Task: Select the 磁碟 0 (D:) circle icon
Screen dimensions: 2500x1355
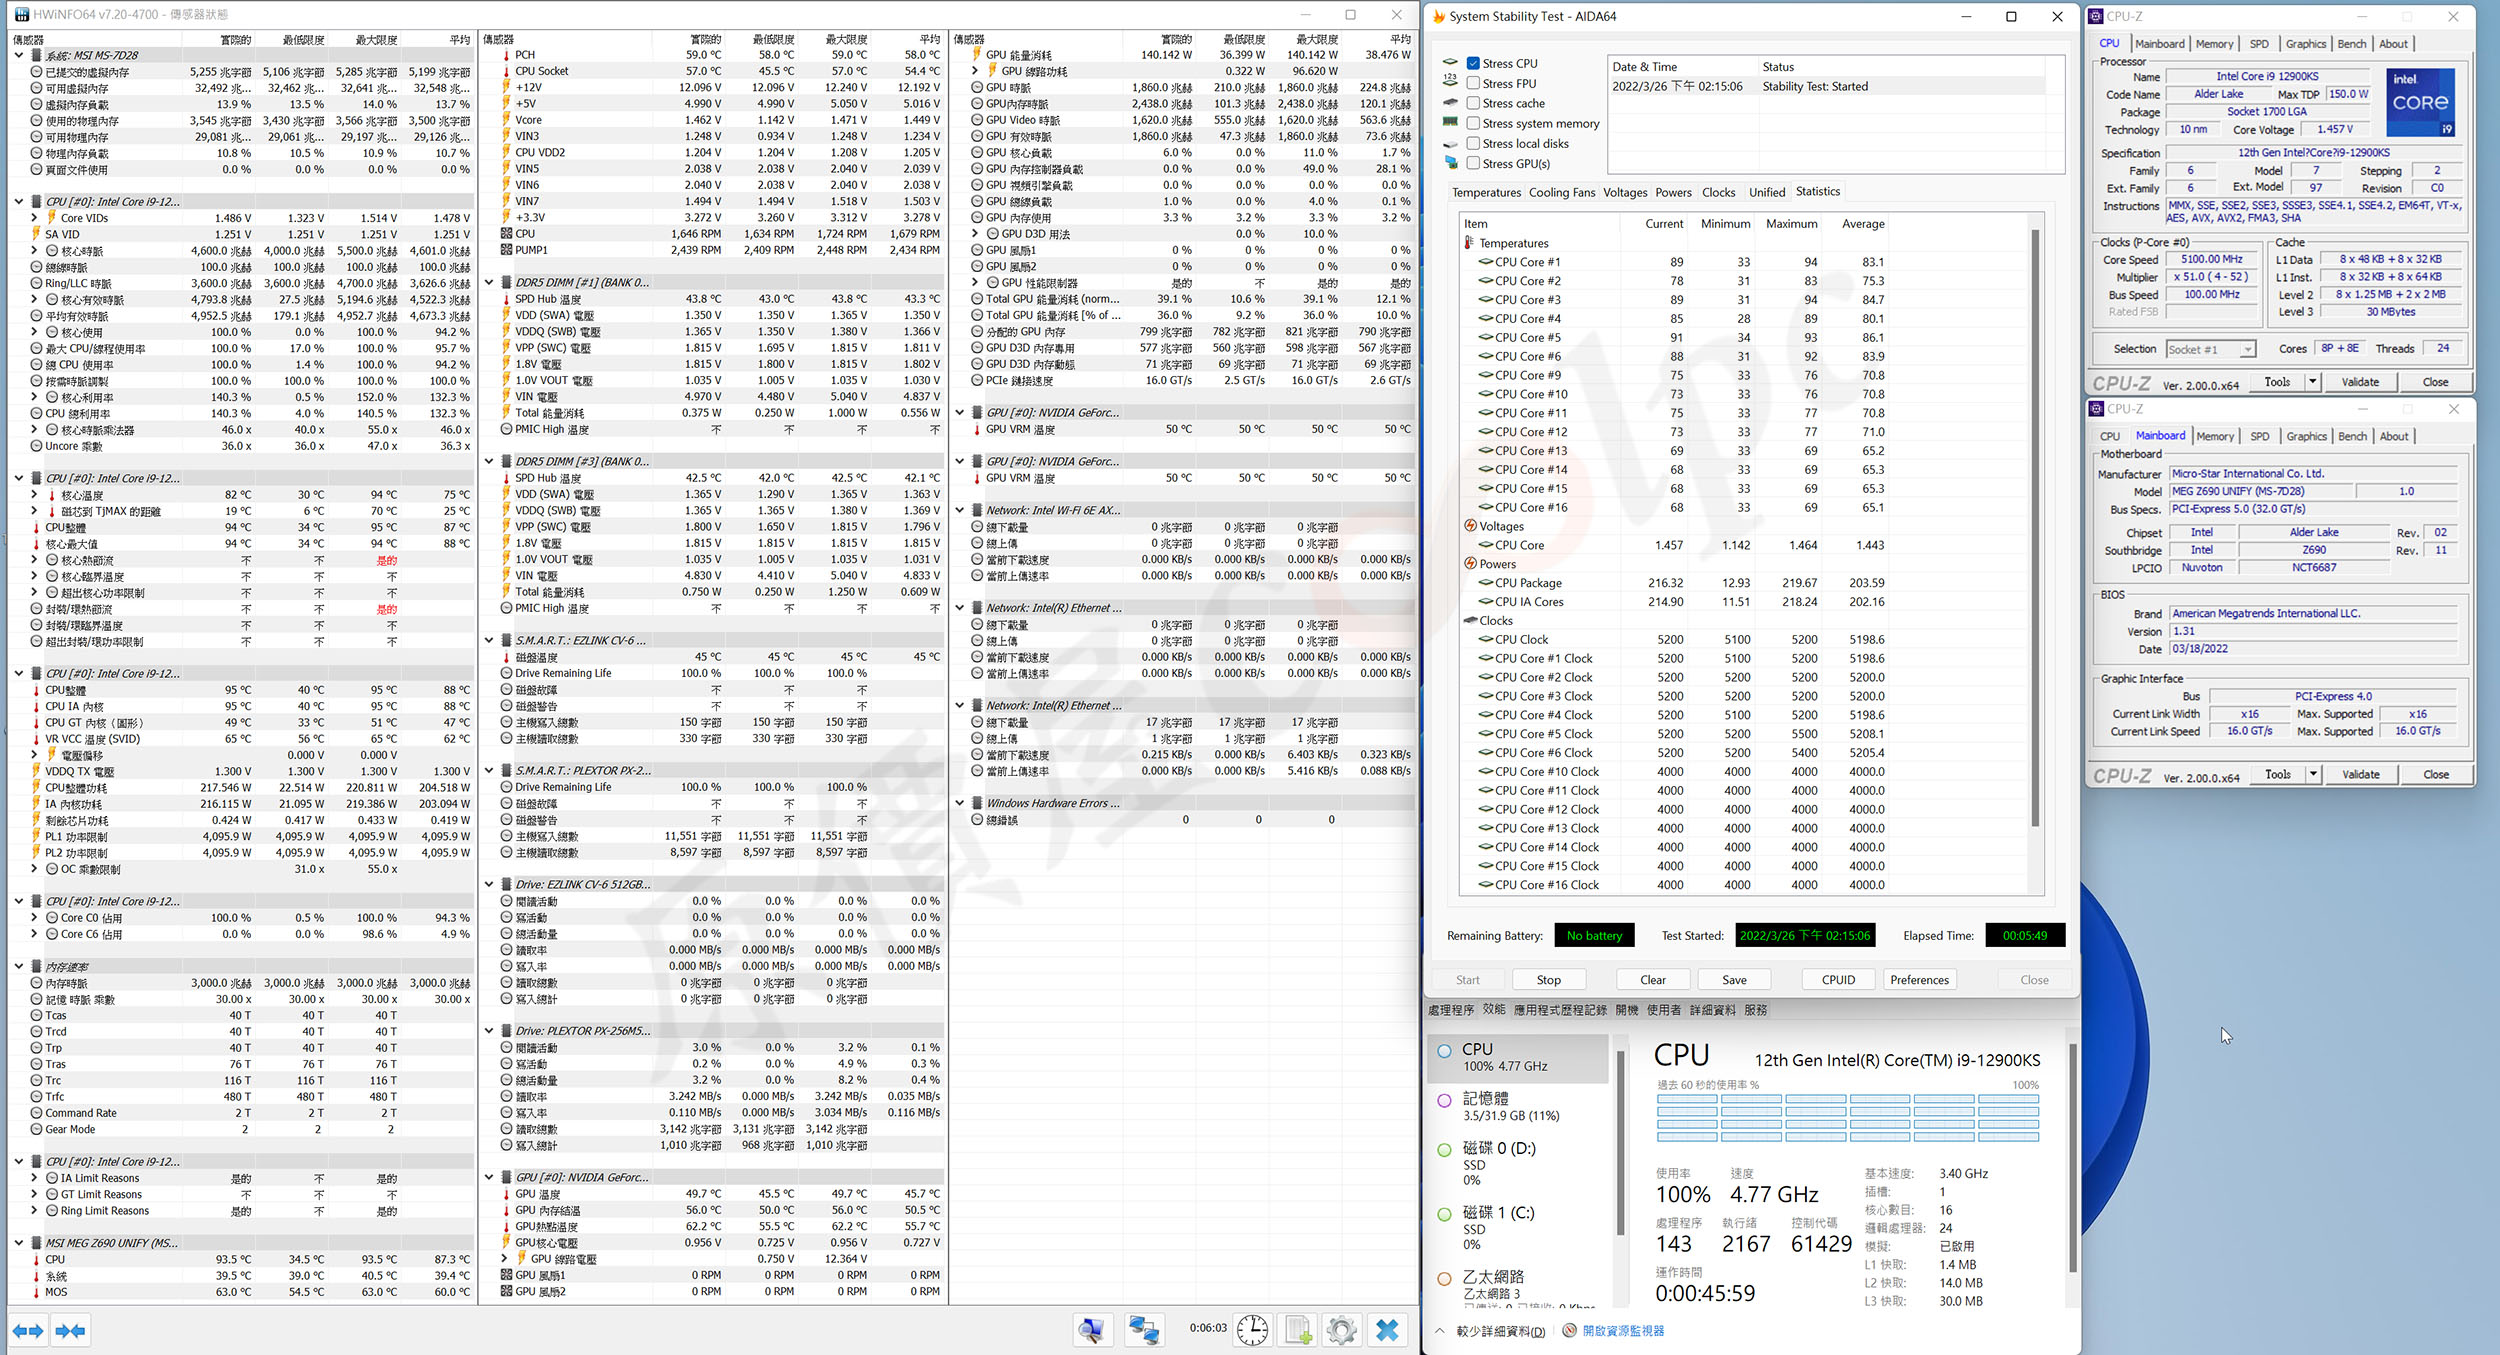Action: pyautogui.click(x=1444, y=1150)
